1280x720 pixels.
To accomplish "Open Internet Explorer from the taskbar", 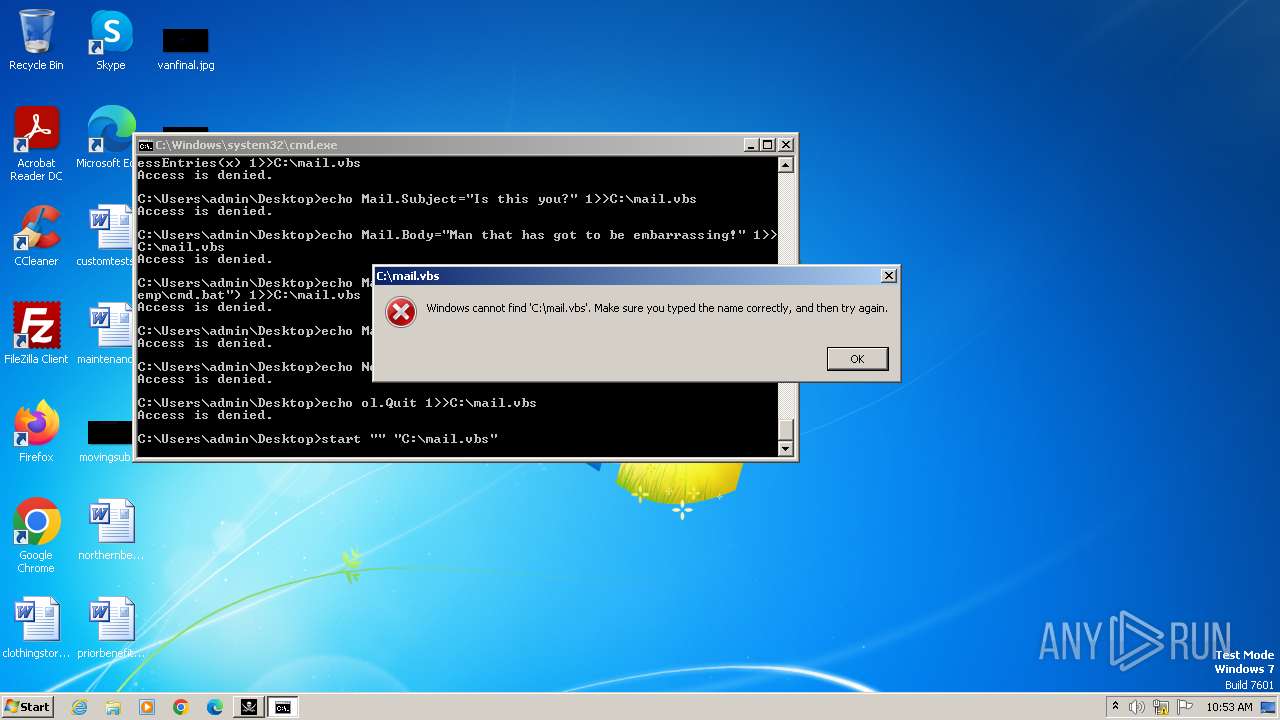I will (x=79, y=707).
